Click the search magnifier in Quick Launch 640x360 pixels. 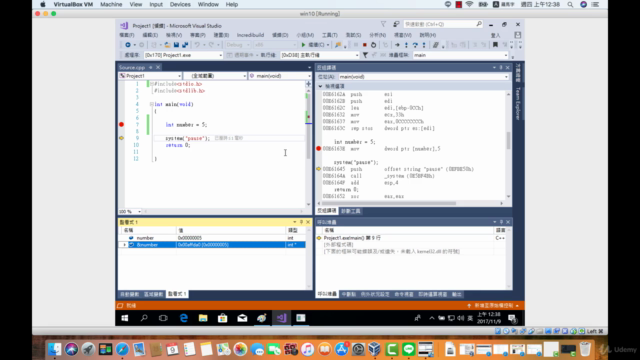click(479, 24)
